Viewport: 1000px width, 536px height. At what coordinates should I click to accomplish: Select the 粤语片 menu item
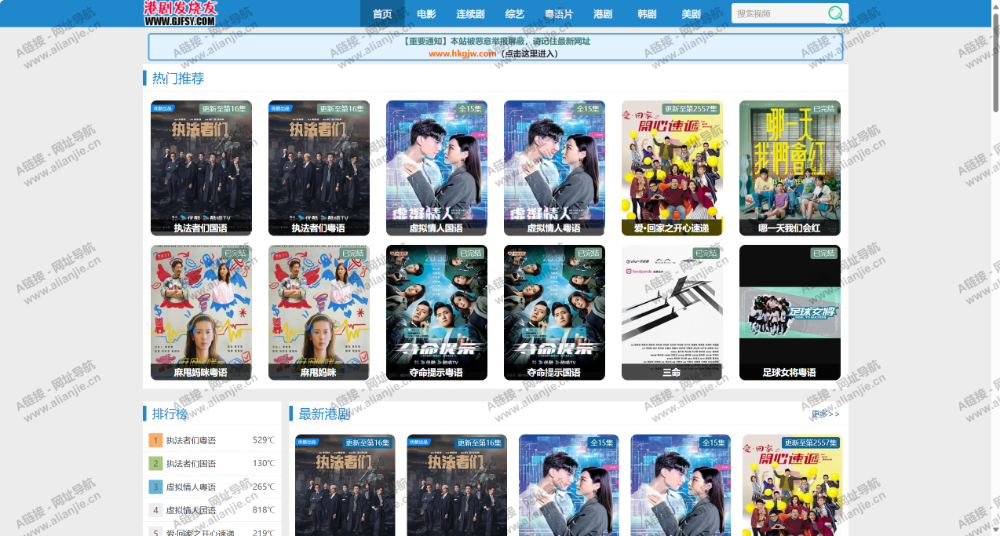coord(559,13)
